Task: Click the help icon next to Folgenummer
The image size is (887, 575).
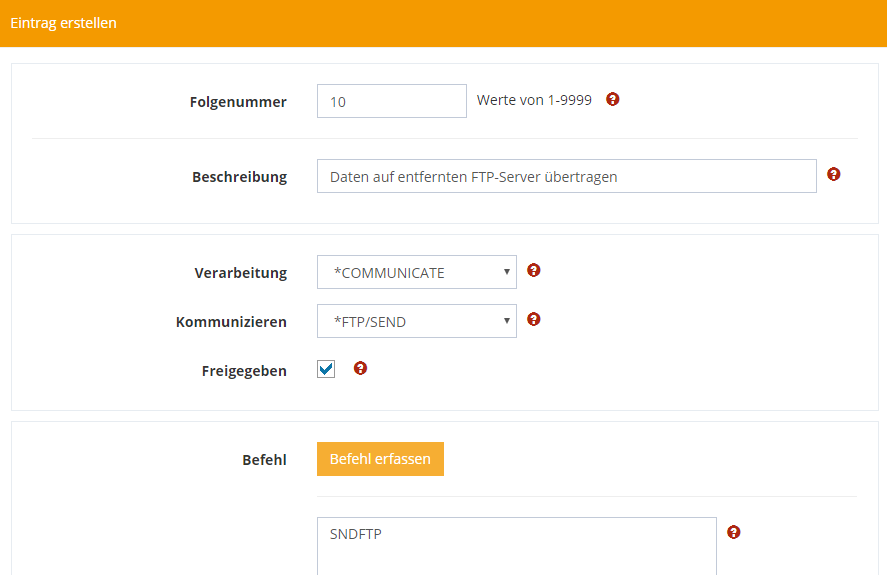Action: pos(613,100)
